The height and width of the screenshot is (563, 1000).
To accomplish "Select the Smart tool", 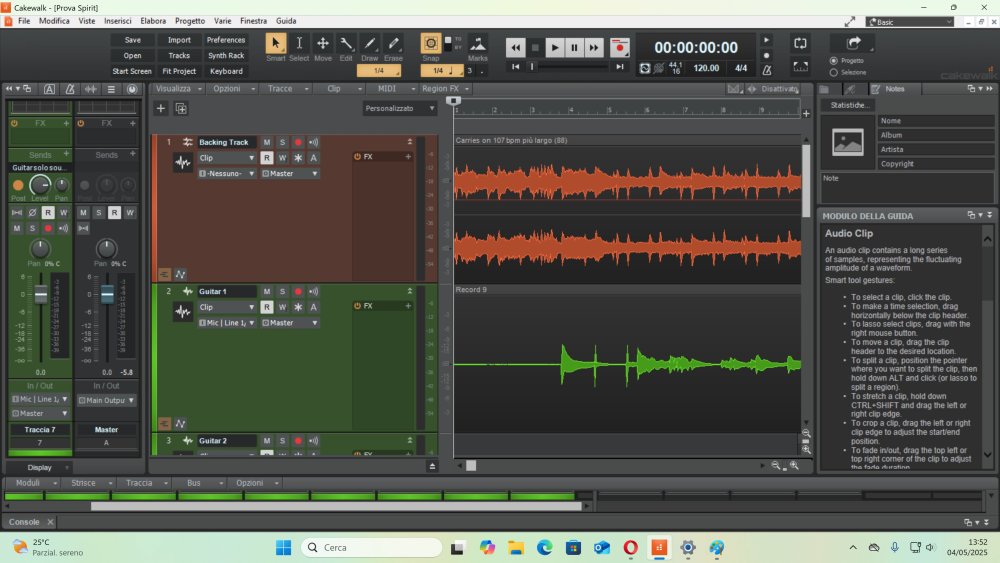I will 276,43.
